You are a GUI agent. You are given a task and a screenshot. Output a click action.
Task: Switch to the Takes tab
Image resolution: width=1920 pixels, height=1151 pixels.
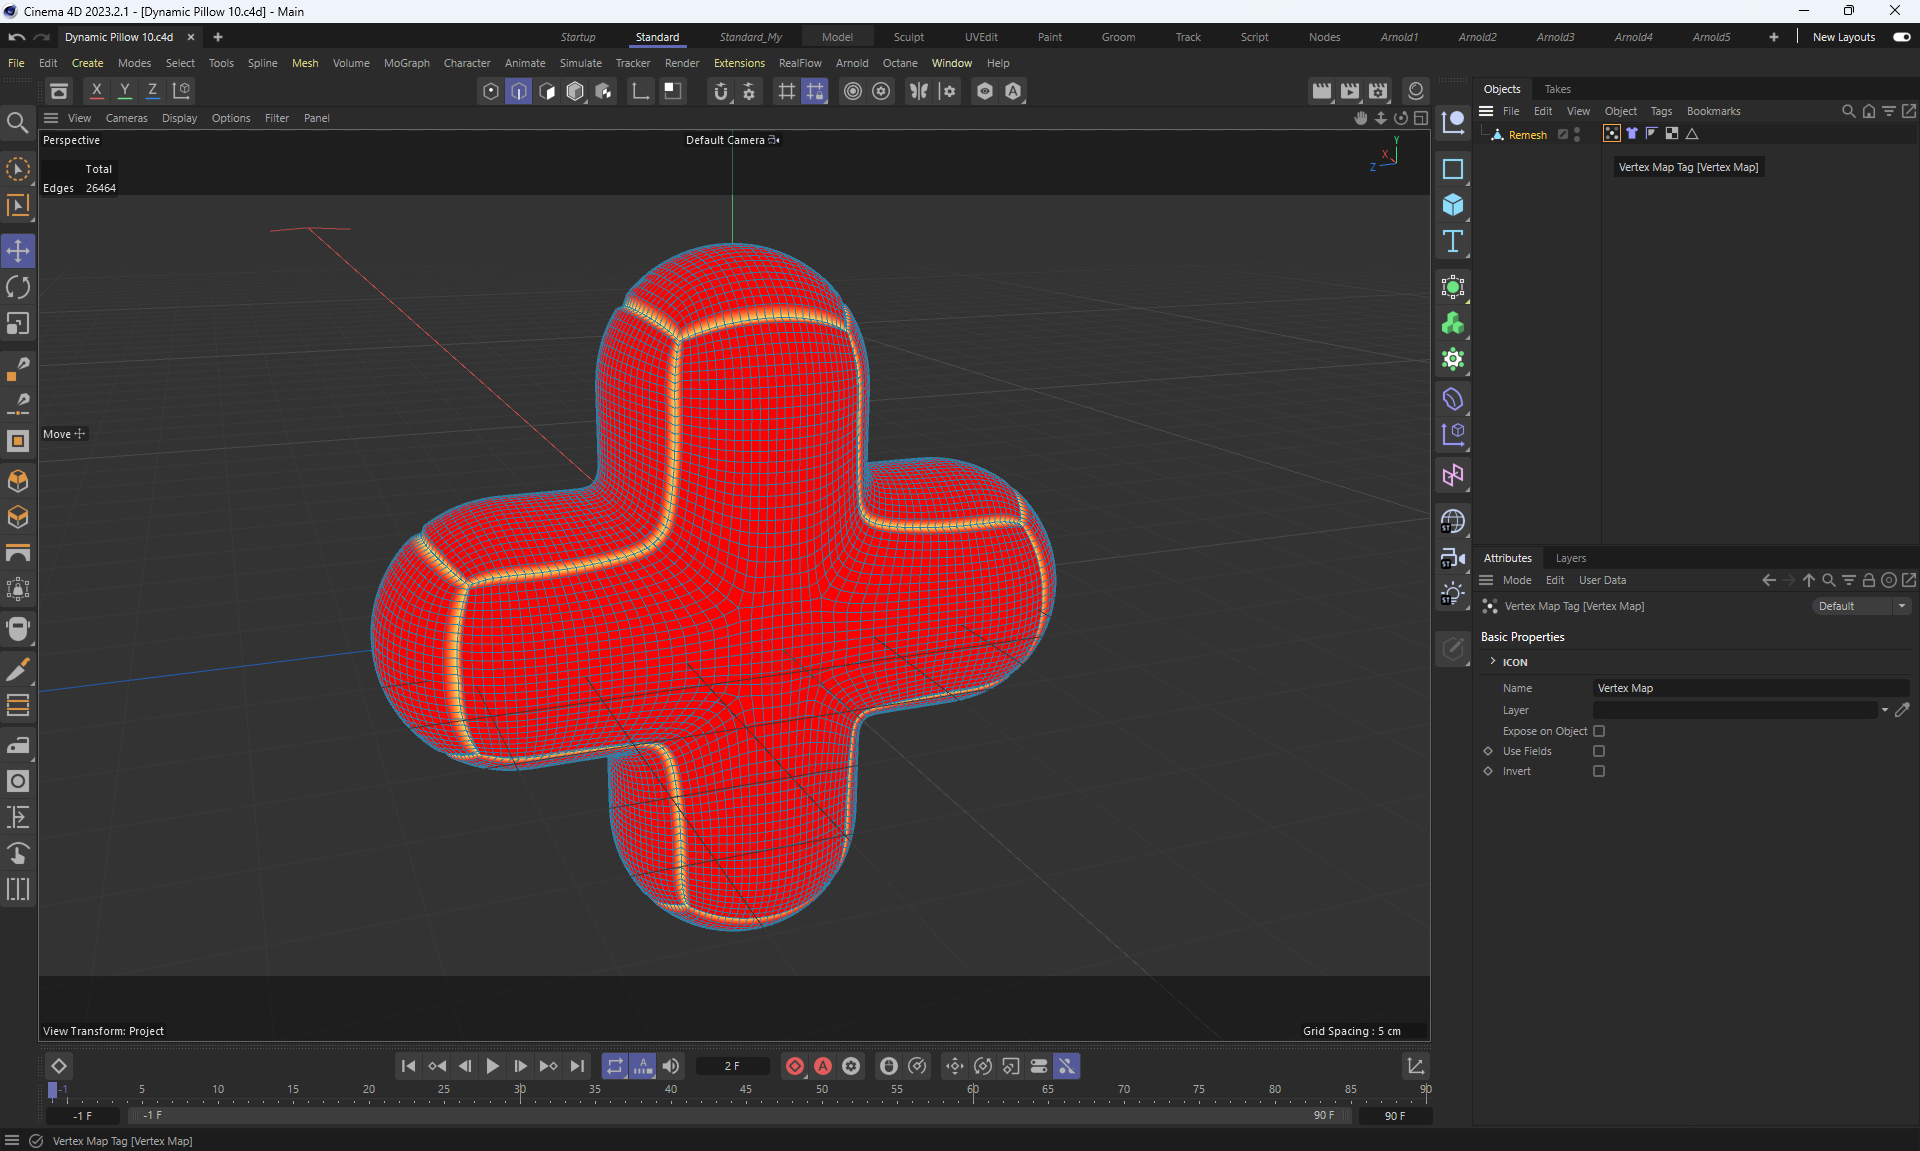point(1557,89)
